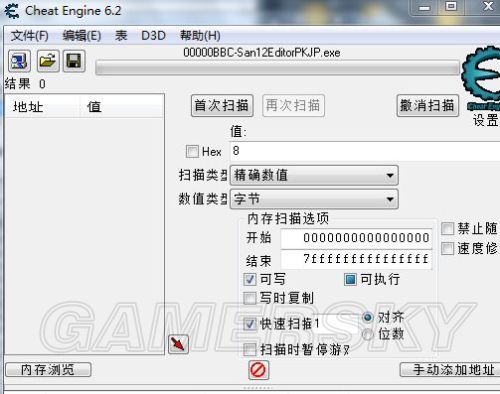Open the D3D menu

153,35
